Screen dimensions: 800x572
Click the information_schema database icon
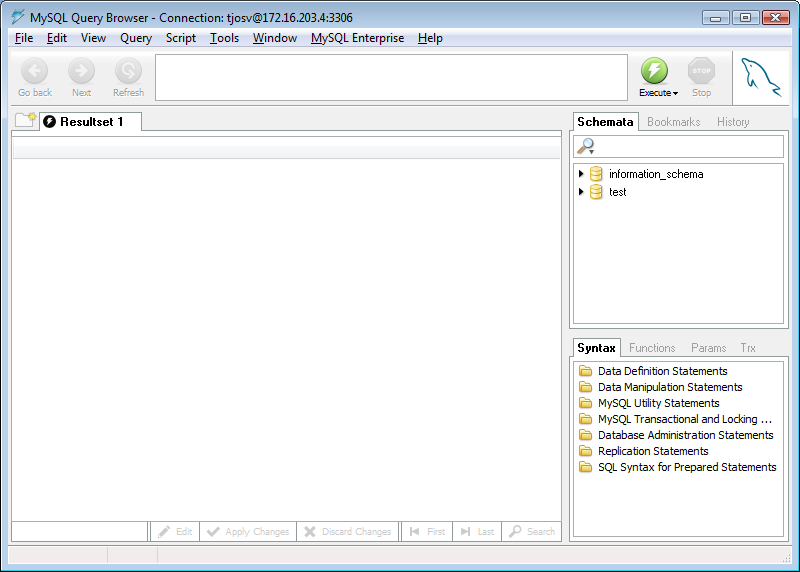click(596, 174)
